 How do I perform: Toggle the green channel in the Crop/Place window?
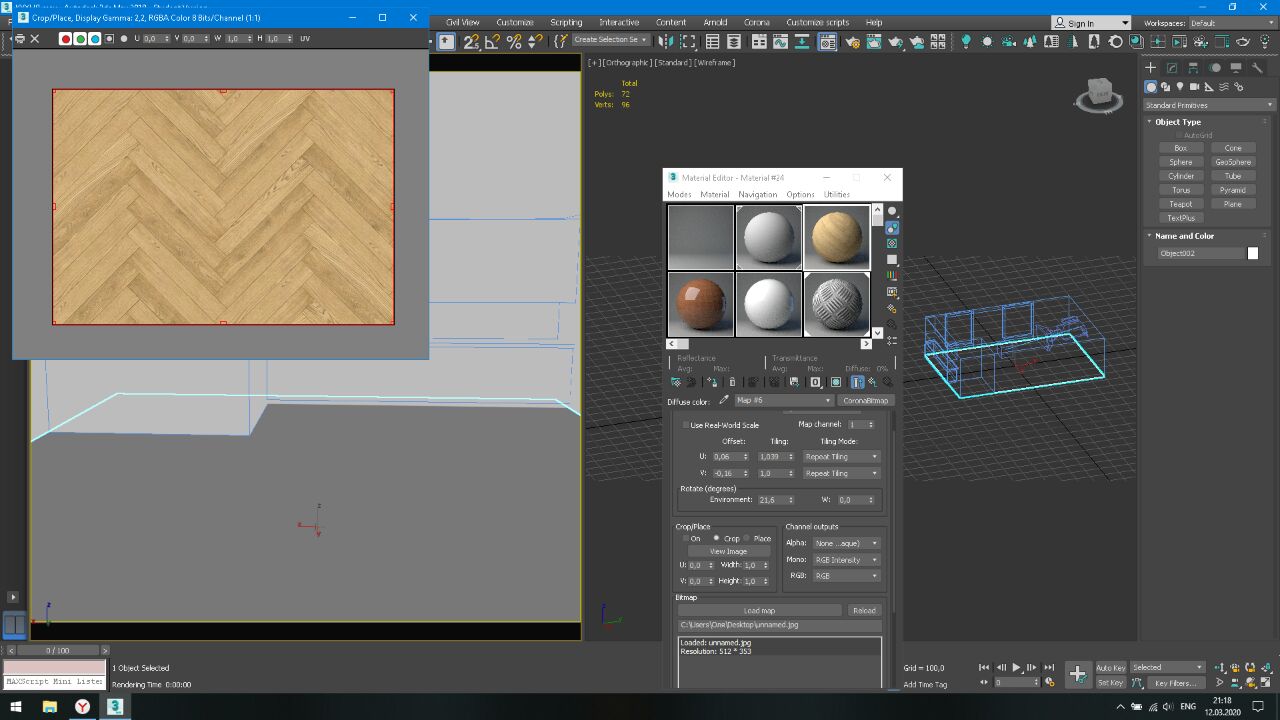coord(80,39)
